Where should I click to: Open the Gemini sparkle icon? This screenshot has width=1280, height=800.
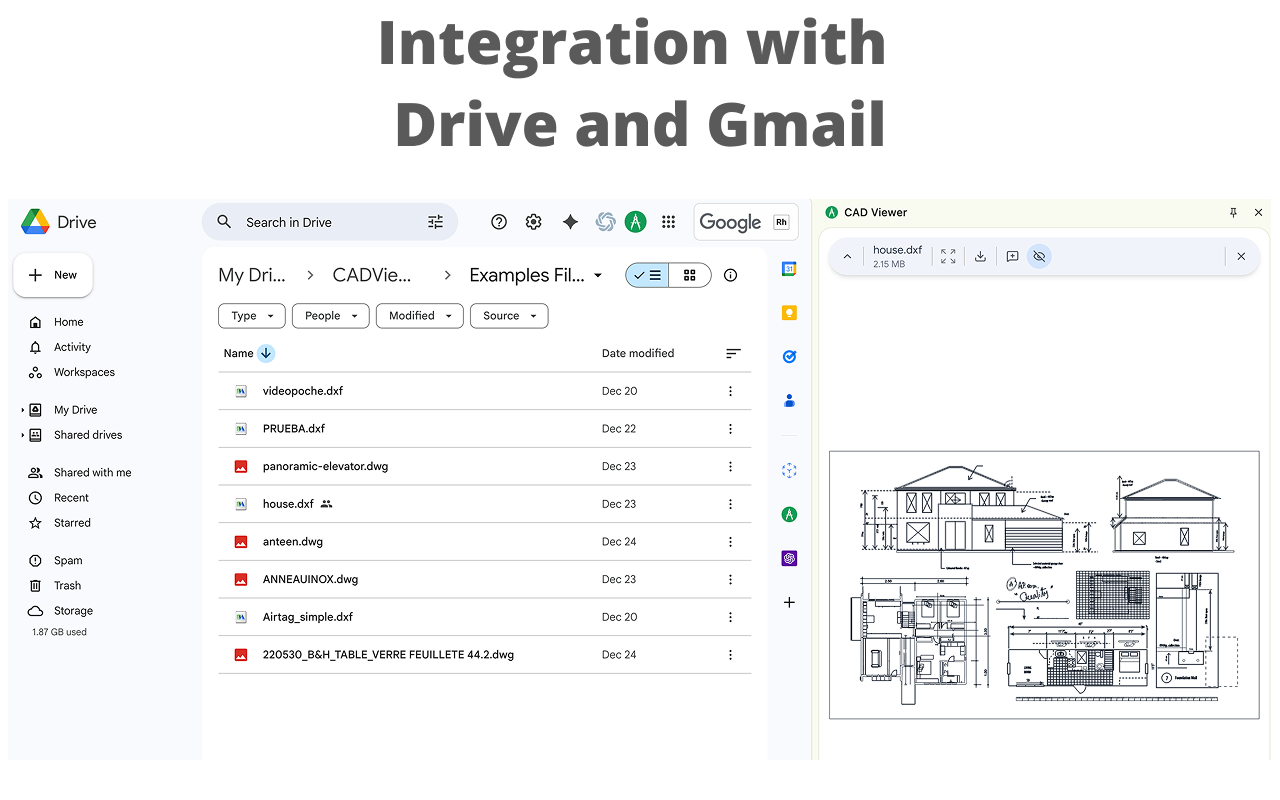pyautogui.click(x=569, y=221)
